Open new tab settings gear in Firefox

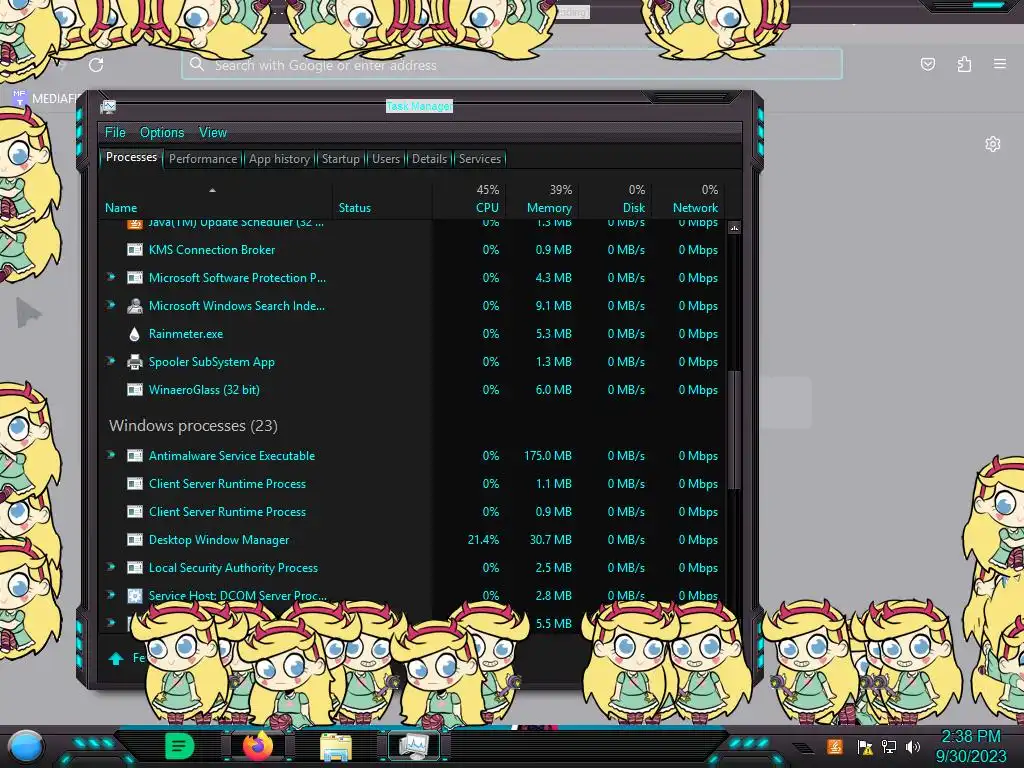pos(993,144)
